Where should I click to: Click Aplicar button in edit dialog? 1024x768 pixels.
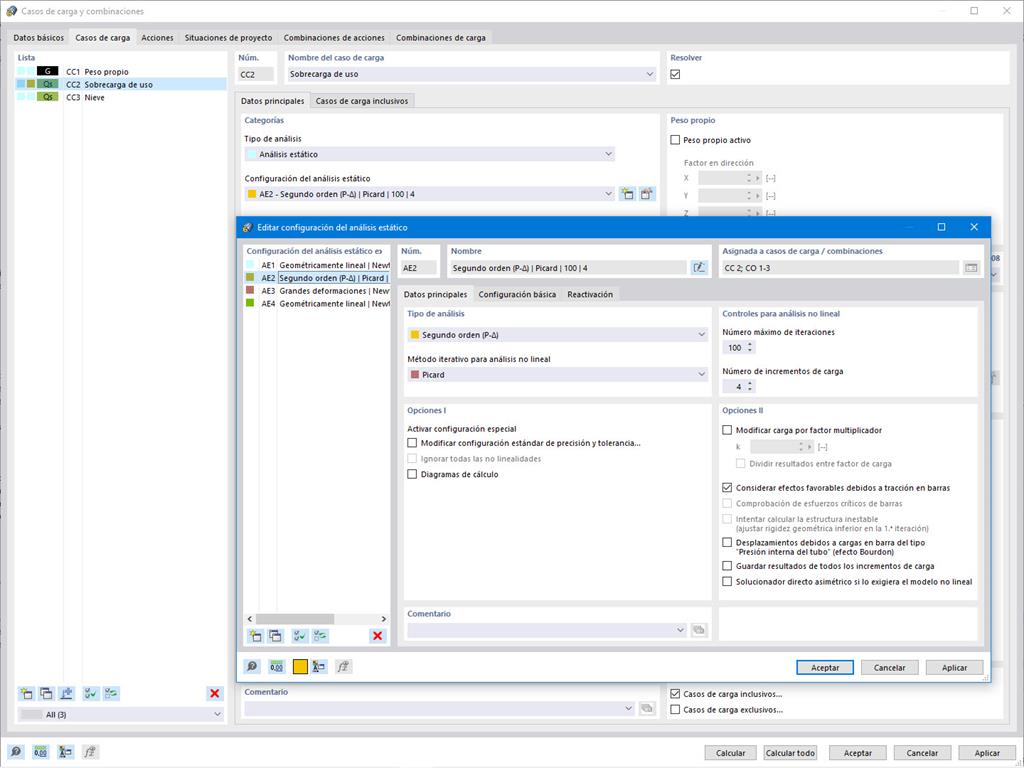[954, 667]
